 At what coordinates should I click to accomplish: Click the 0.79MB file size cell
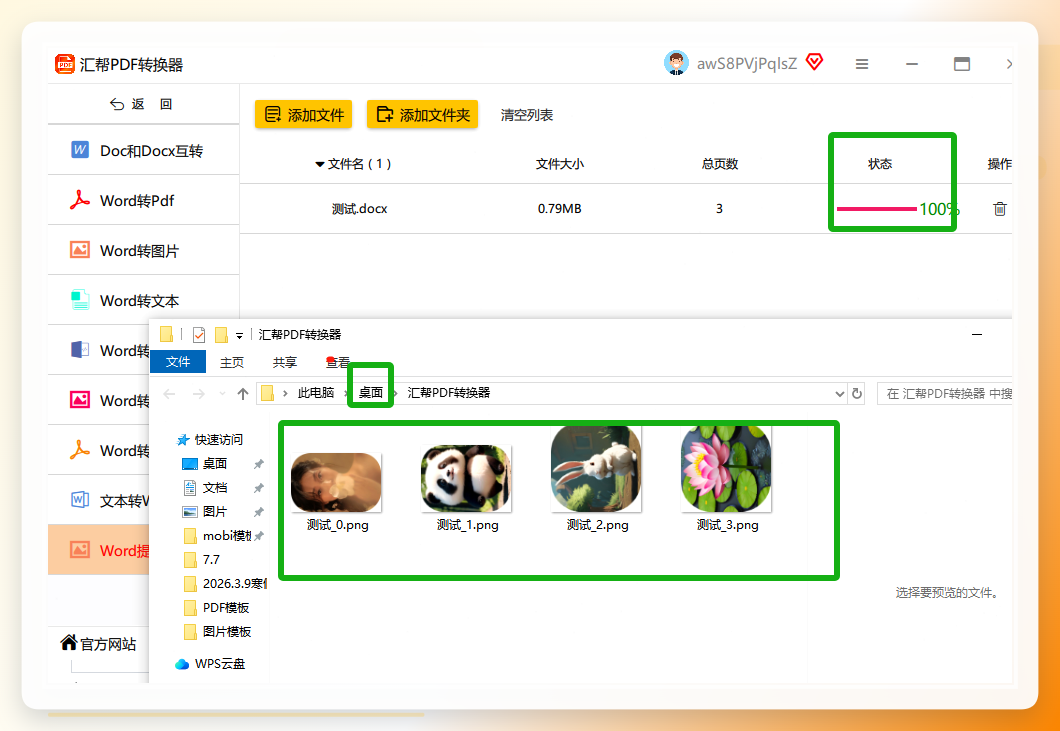pos(560,209)
